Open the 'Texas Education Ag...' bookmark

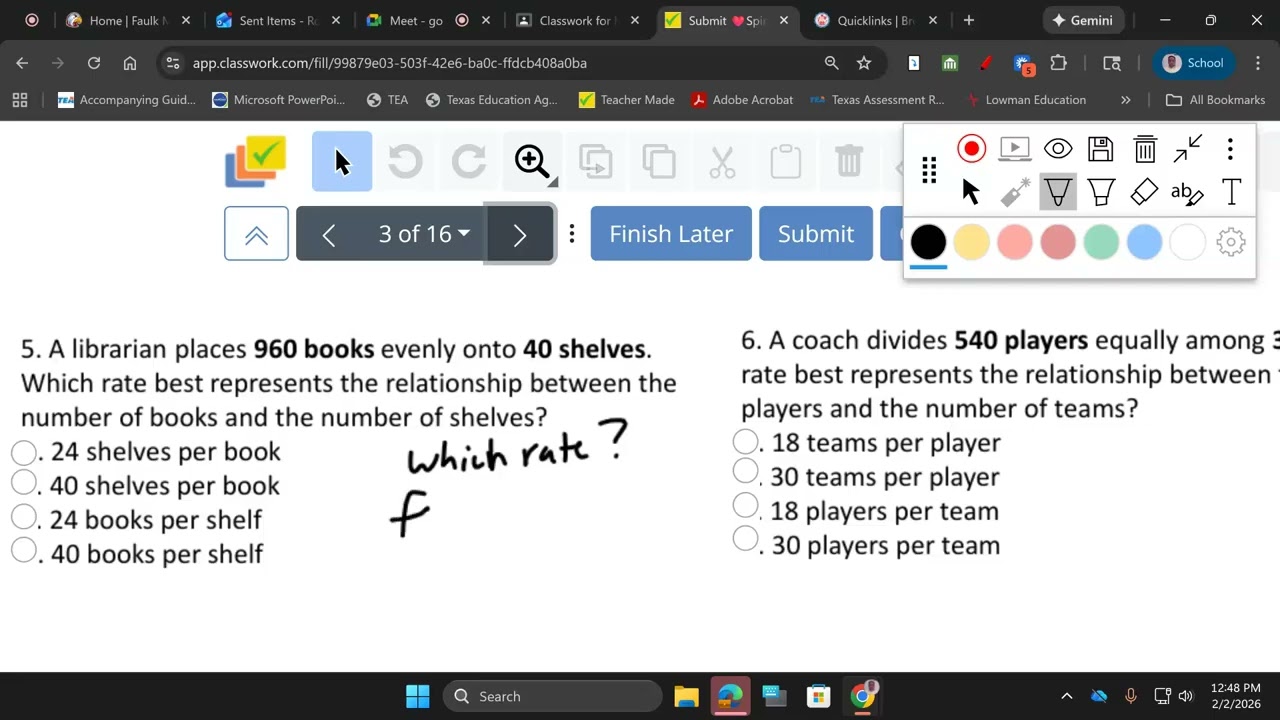[491, 100]
